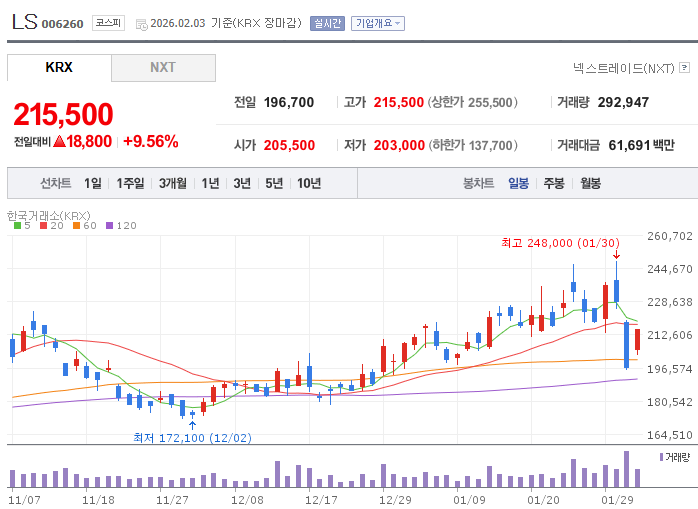
Task: Click the last red candlestick on the chart
Action: (637, 341)
